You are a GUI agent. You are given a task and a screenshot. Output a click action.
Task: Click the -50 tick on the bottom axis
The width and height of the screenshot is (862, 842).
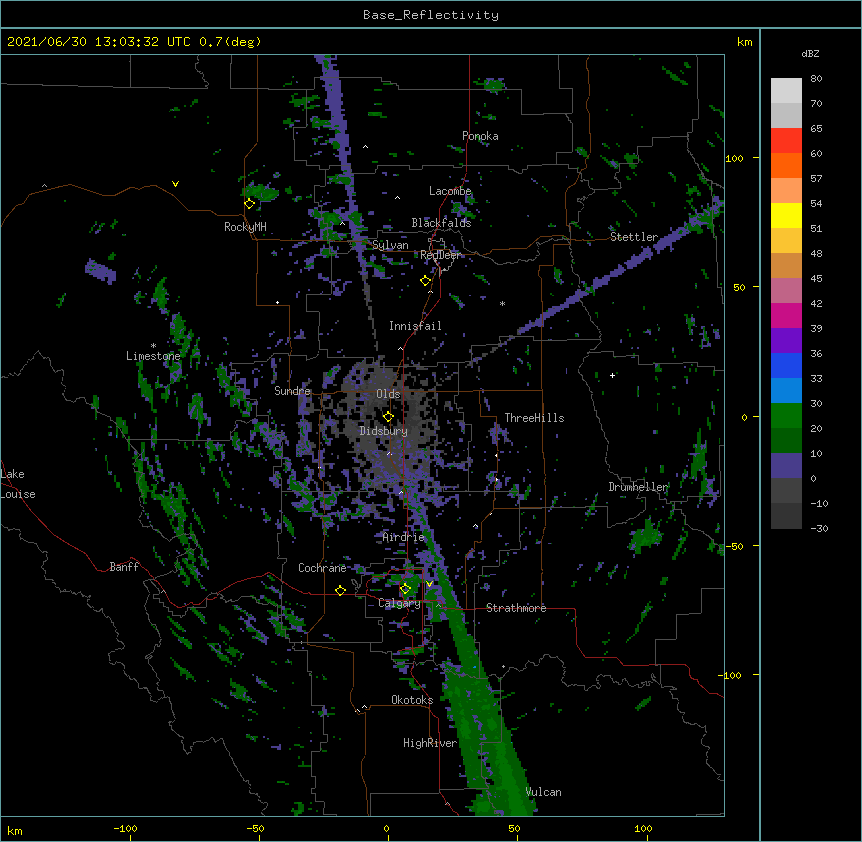pos(255,828)
